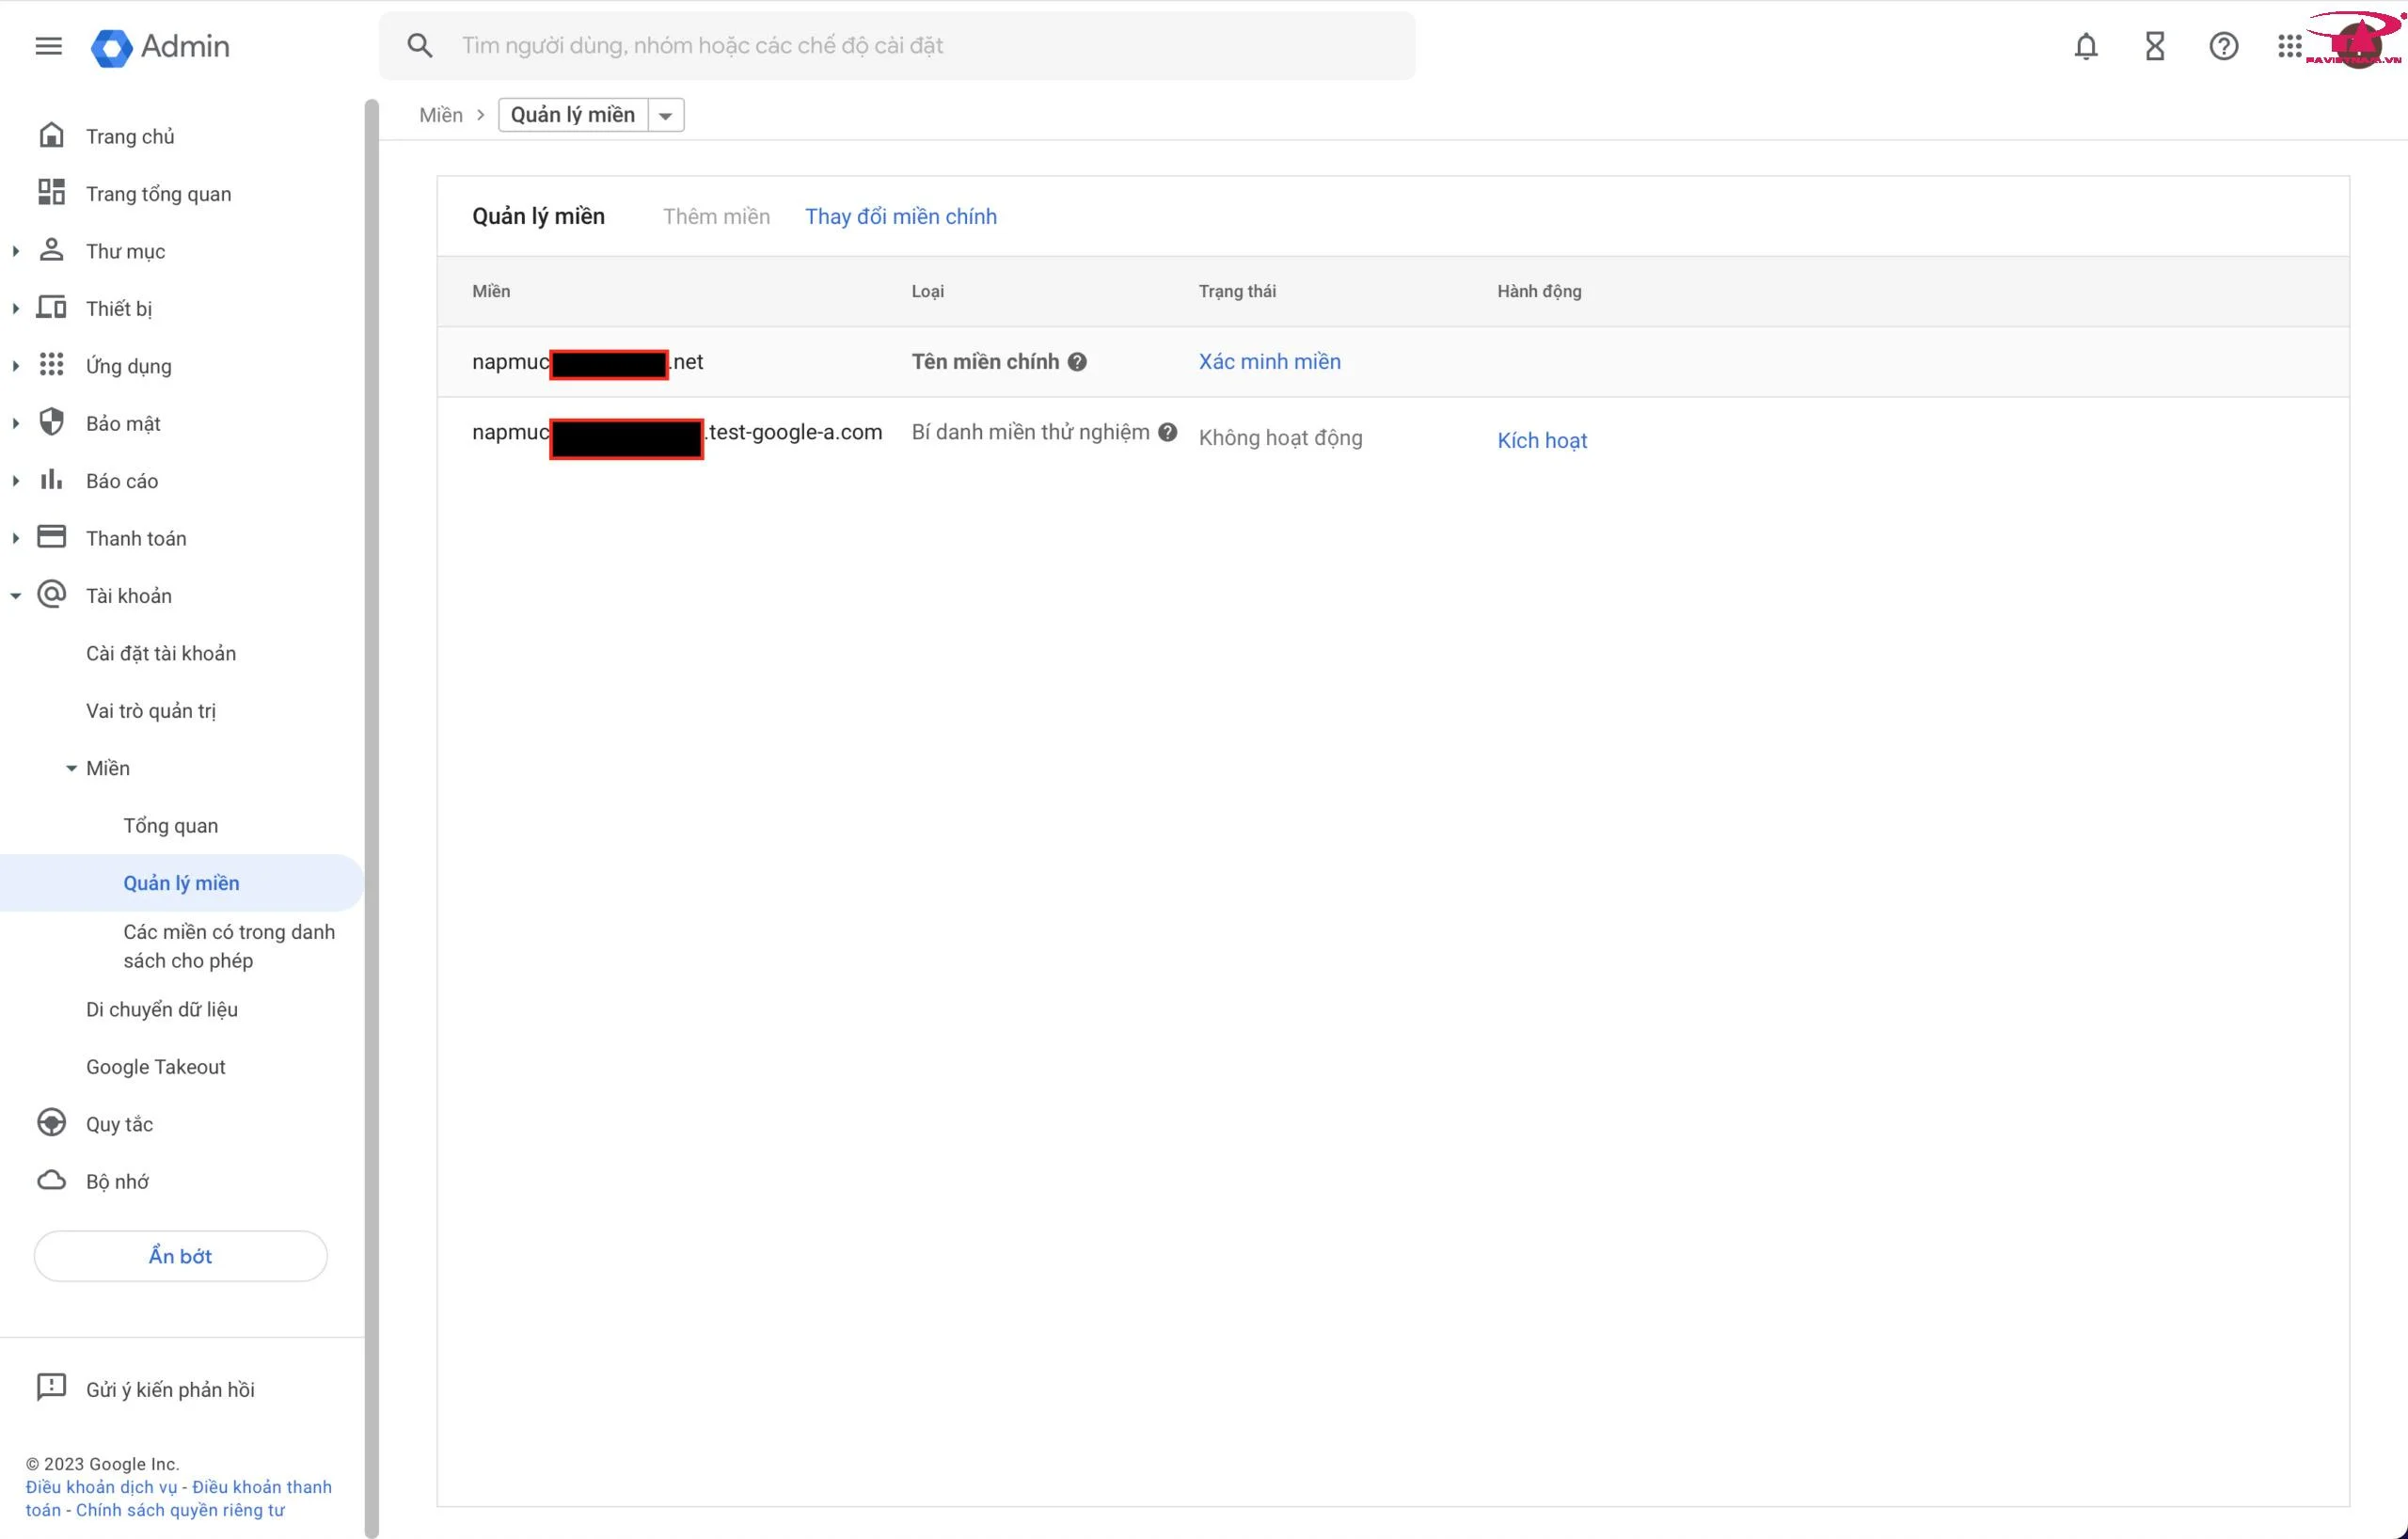
Task: Click the Trạng thái column header
Action: (1237, 291)
